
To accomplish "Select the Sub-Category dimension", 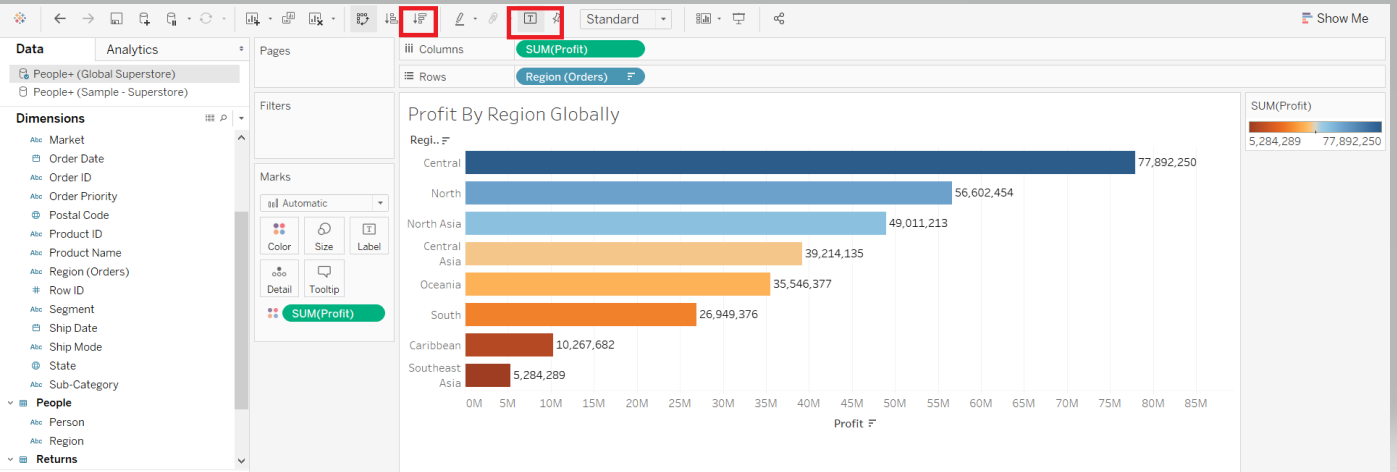I will click(x=84, y=385).
